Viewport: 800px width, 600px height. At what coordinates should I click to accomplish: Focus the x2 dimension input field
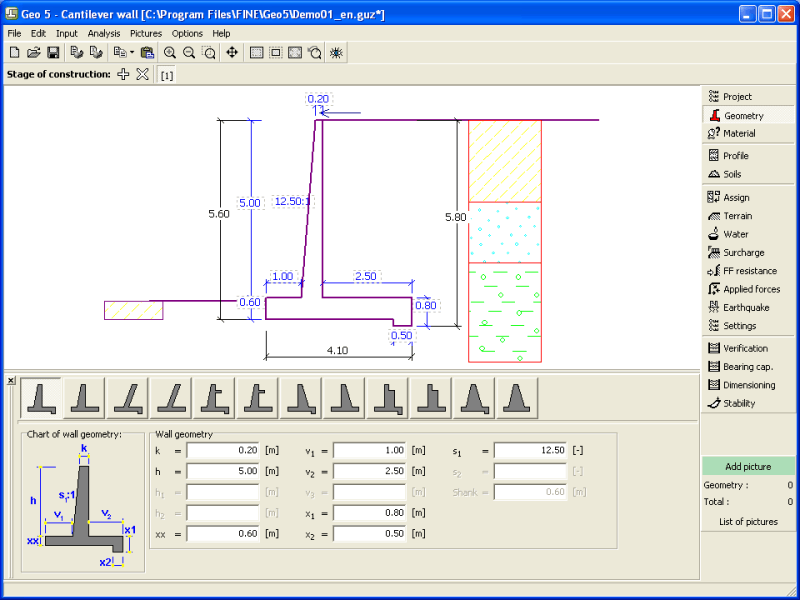point(370,534)
